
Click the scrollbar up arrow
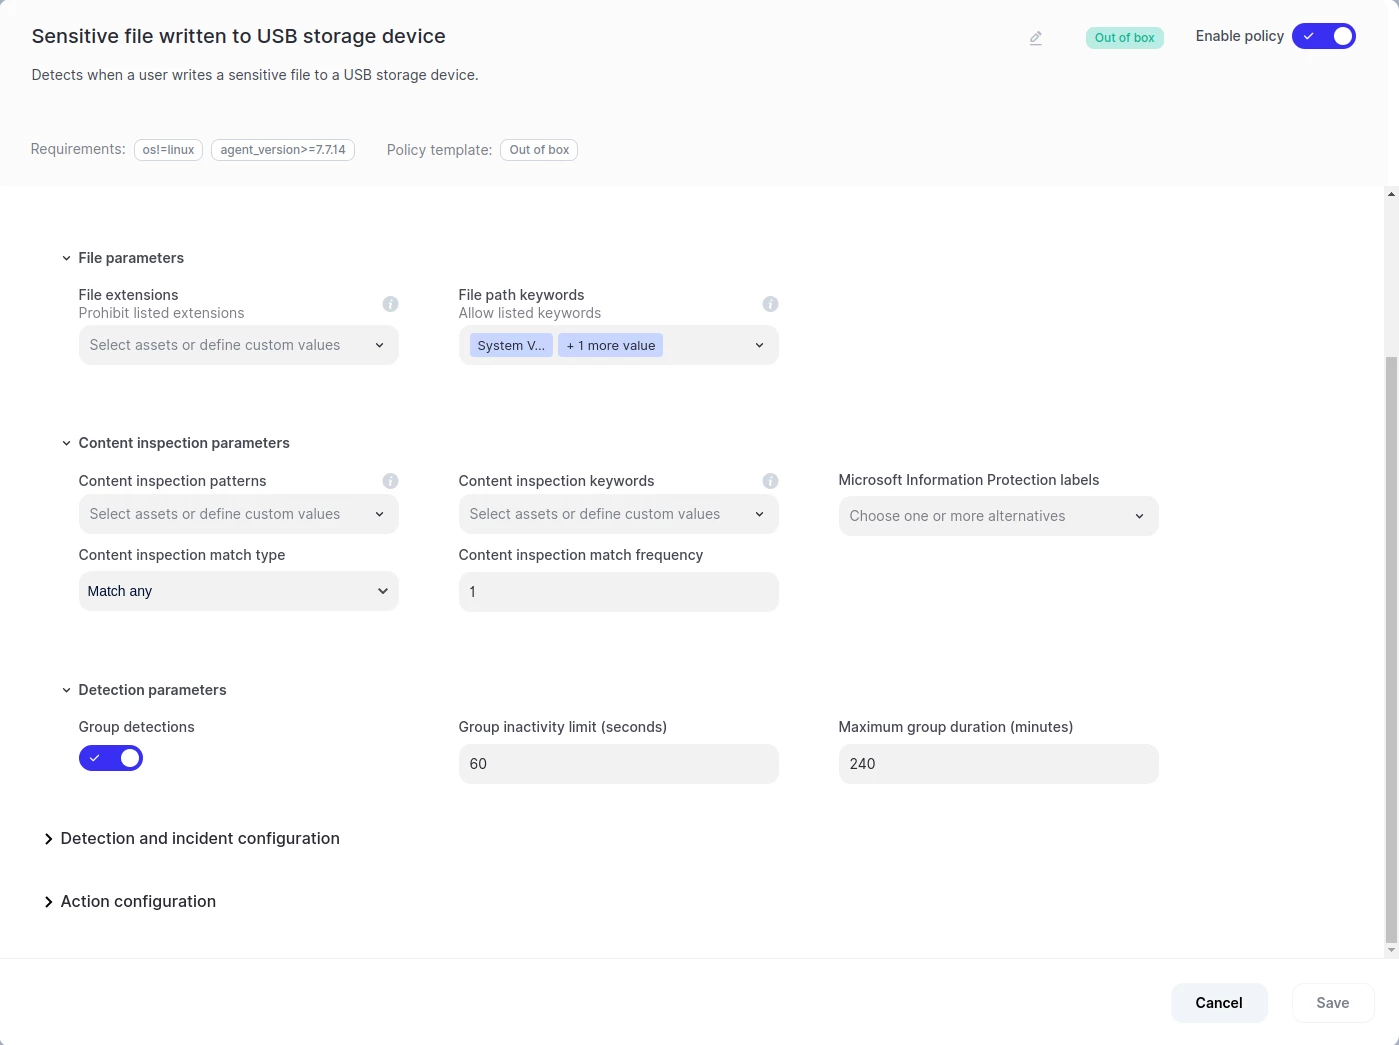click(x=1391, y=194)
